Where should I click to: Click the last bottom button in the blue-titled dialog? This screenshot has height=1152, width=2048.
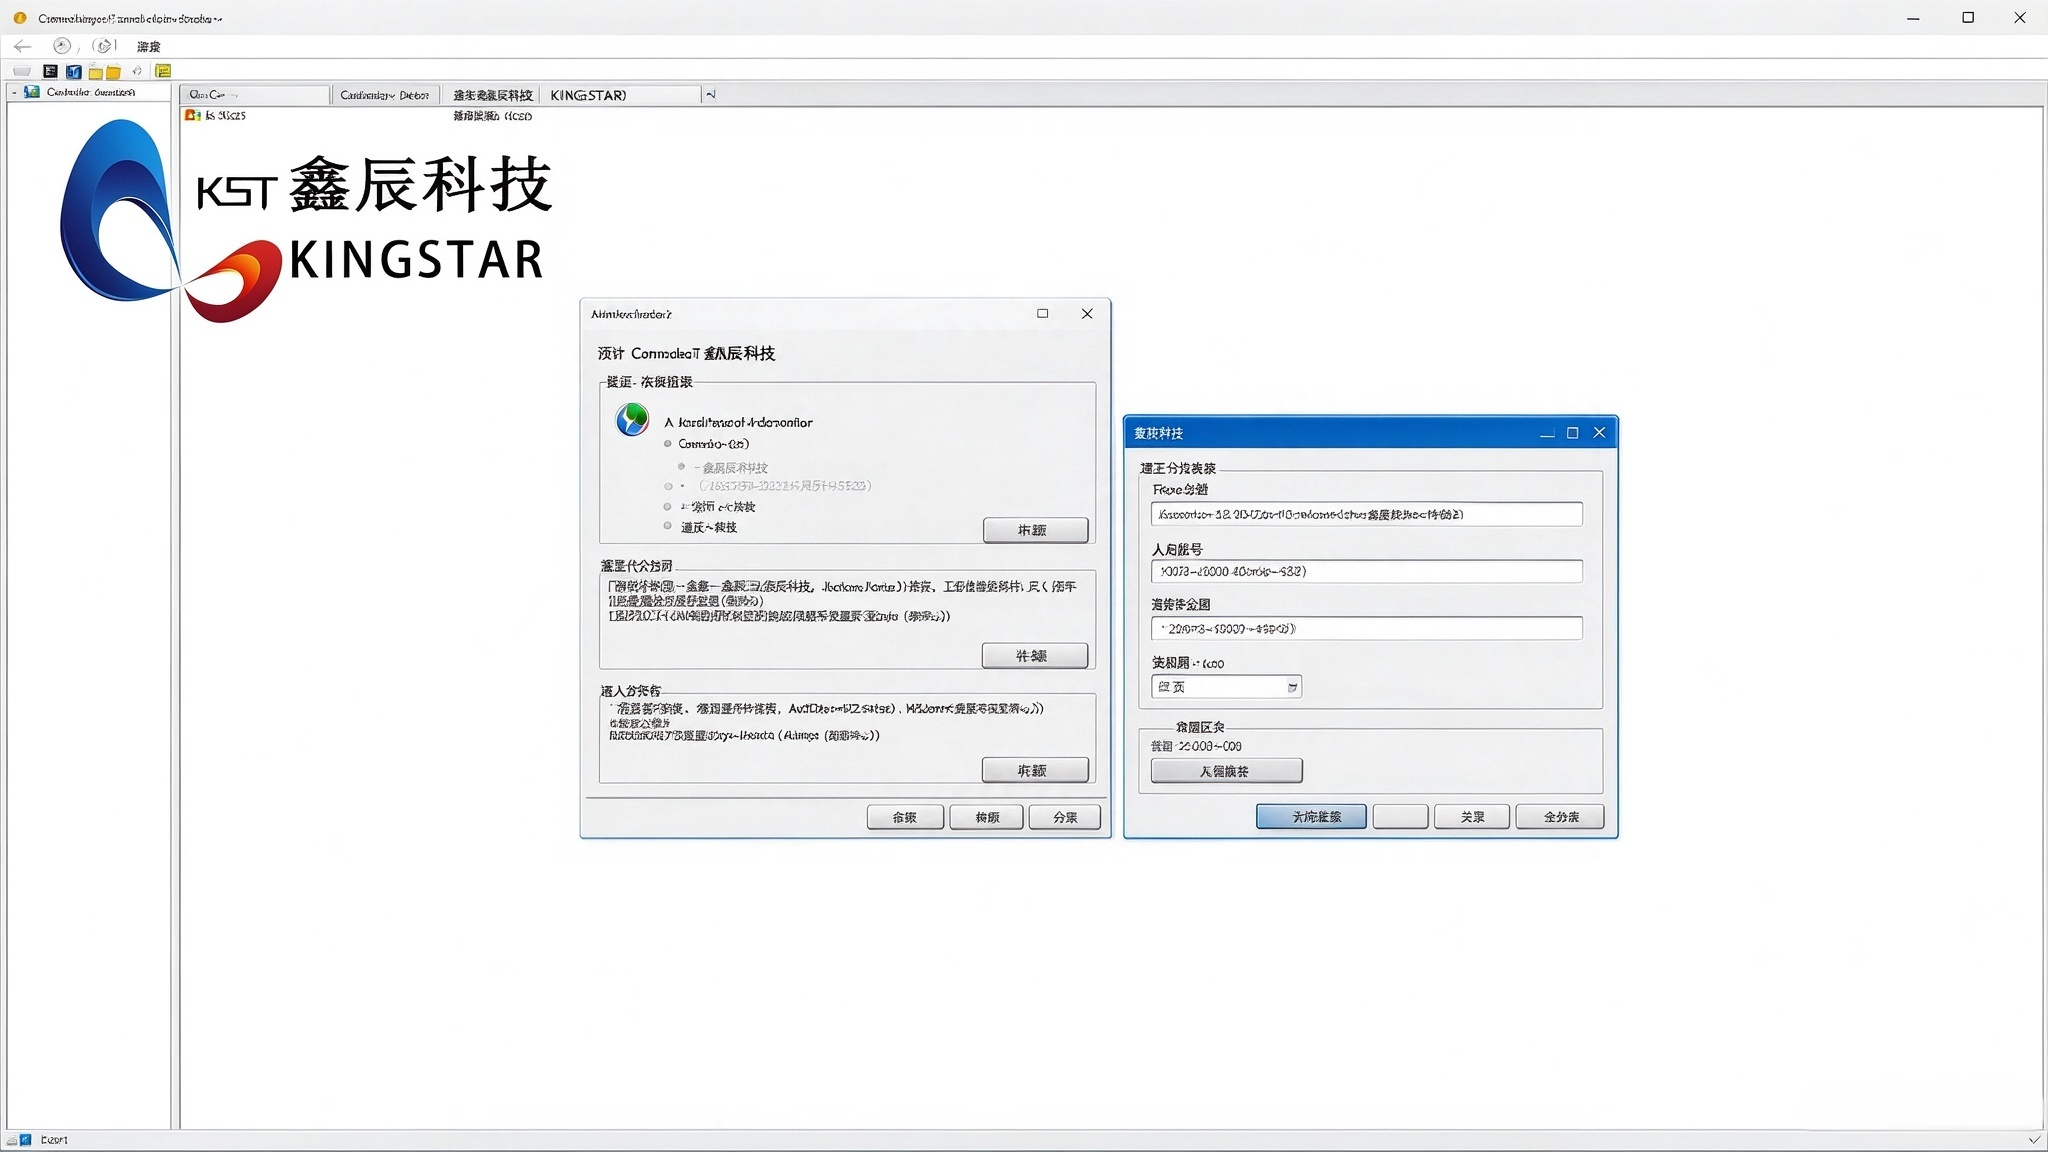(x=1560, y=817)
